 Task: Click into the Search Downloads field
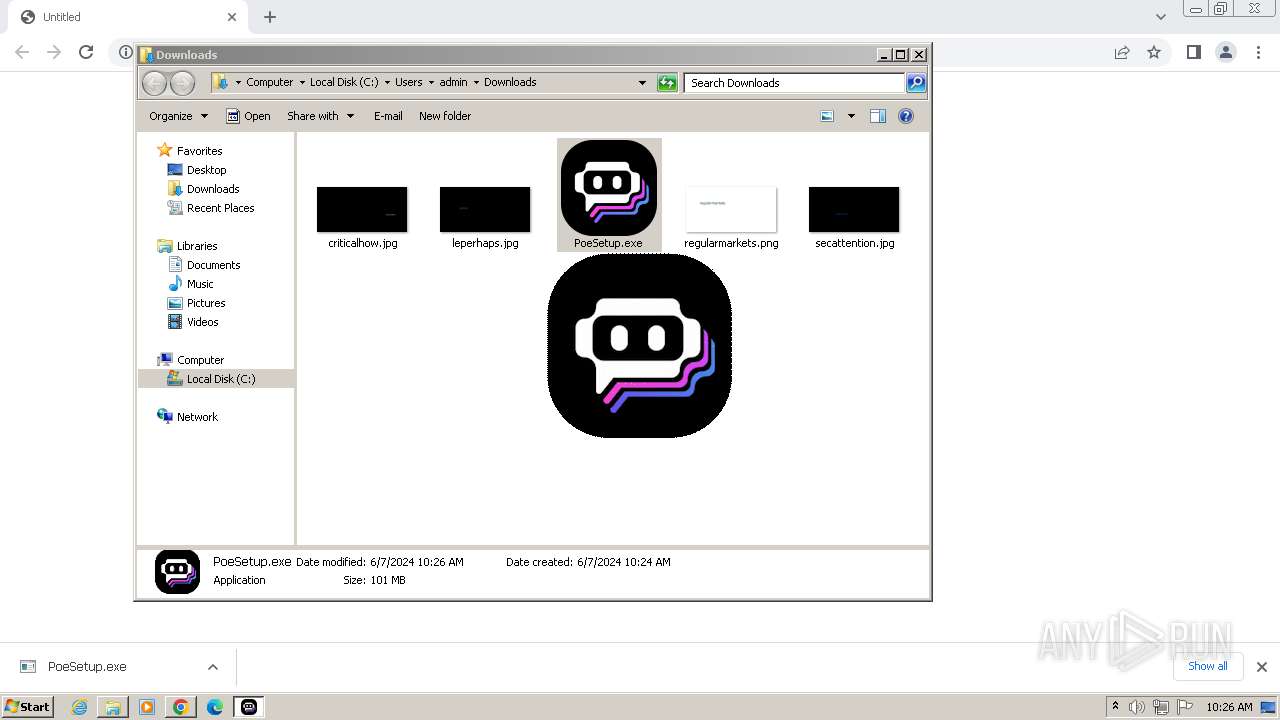[795, 83]
